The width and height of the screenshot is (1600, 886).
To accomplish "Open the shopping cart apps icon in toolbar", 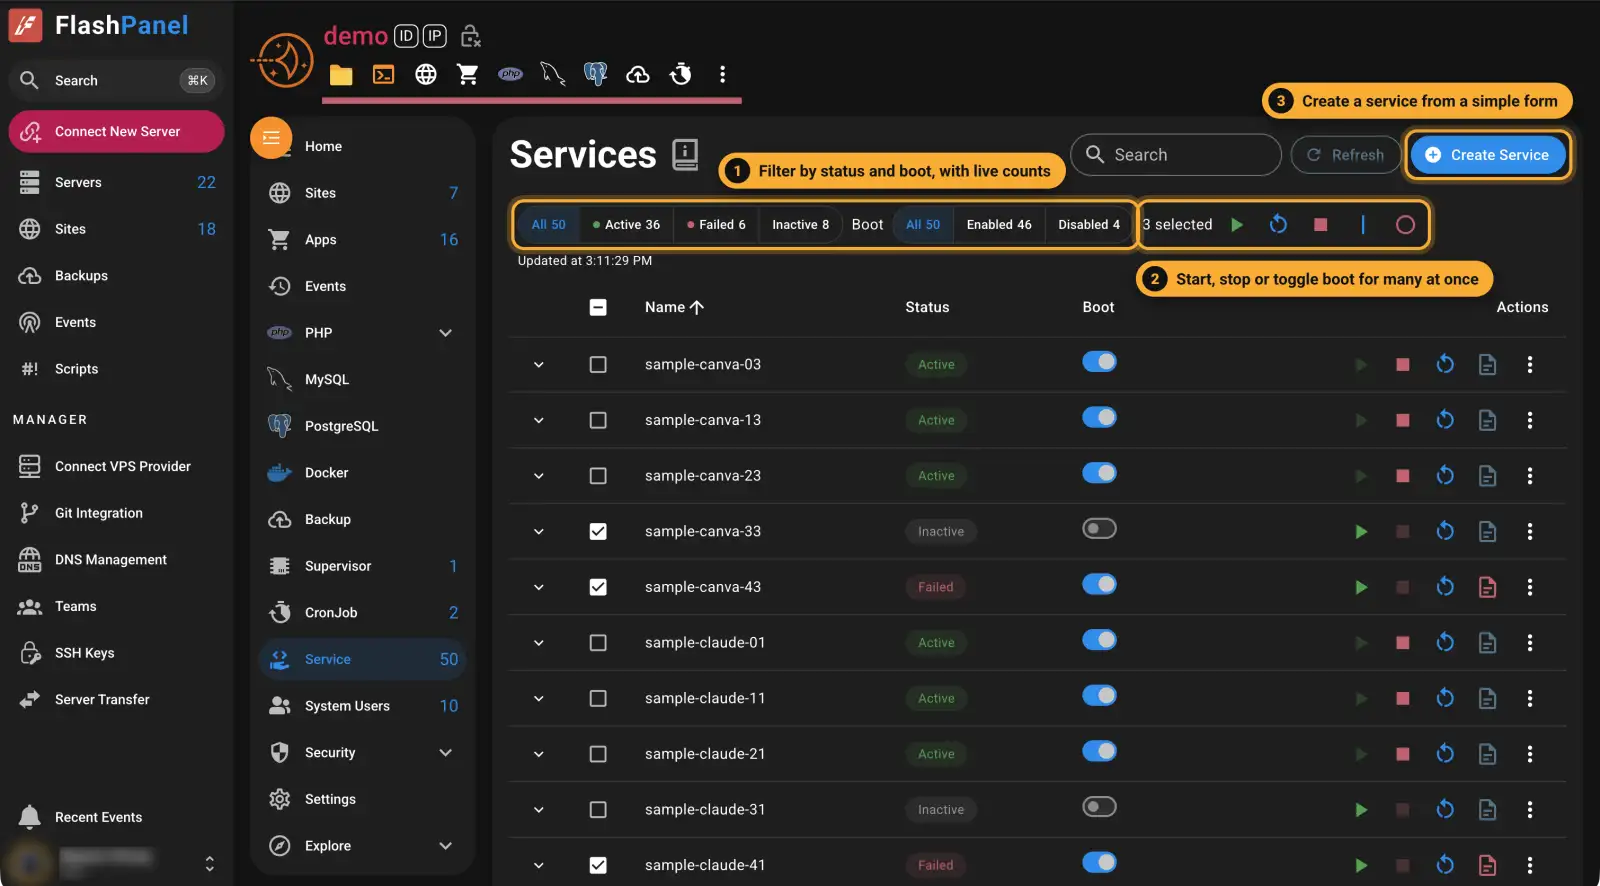I will (467, 75).
